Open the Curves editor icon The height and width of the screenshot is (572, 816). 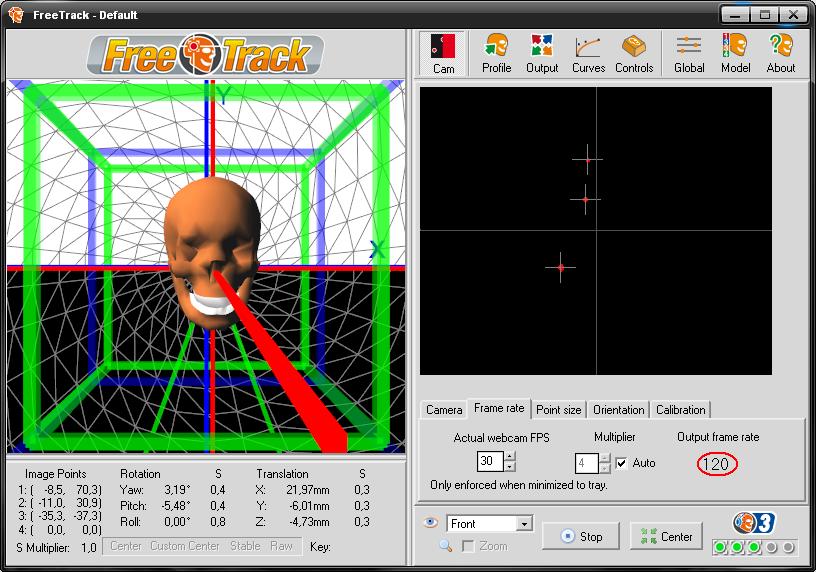(x=588, y=54)
